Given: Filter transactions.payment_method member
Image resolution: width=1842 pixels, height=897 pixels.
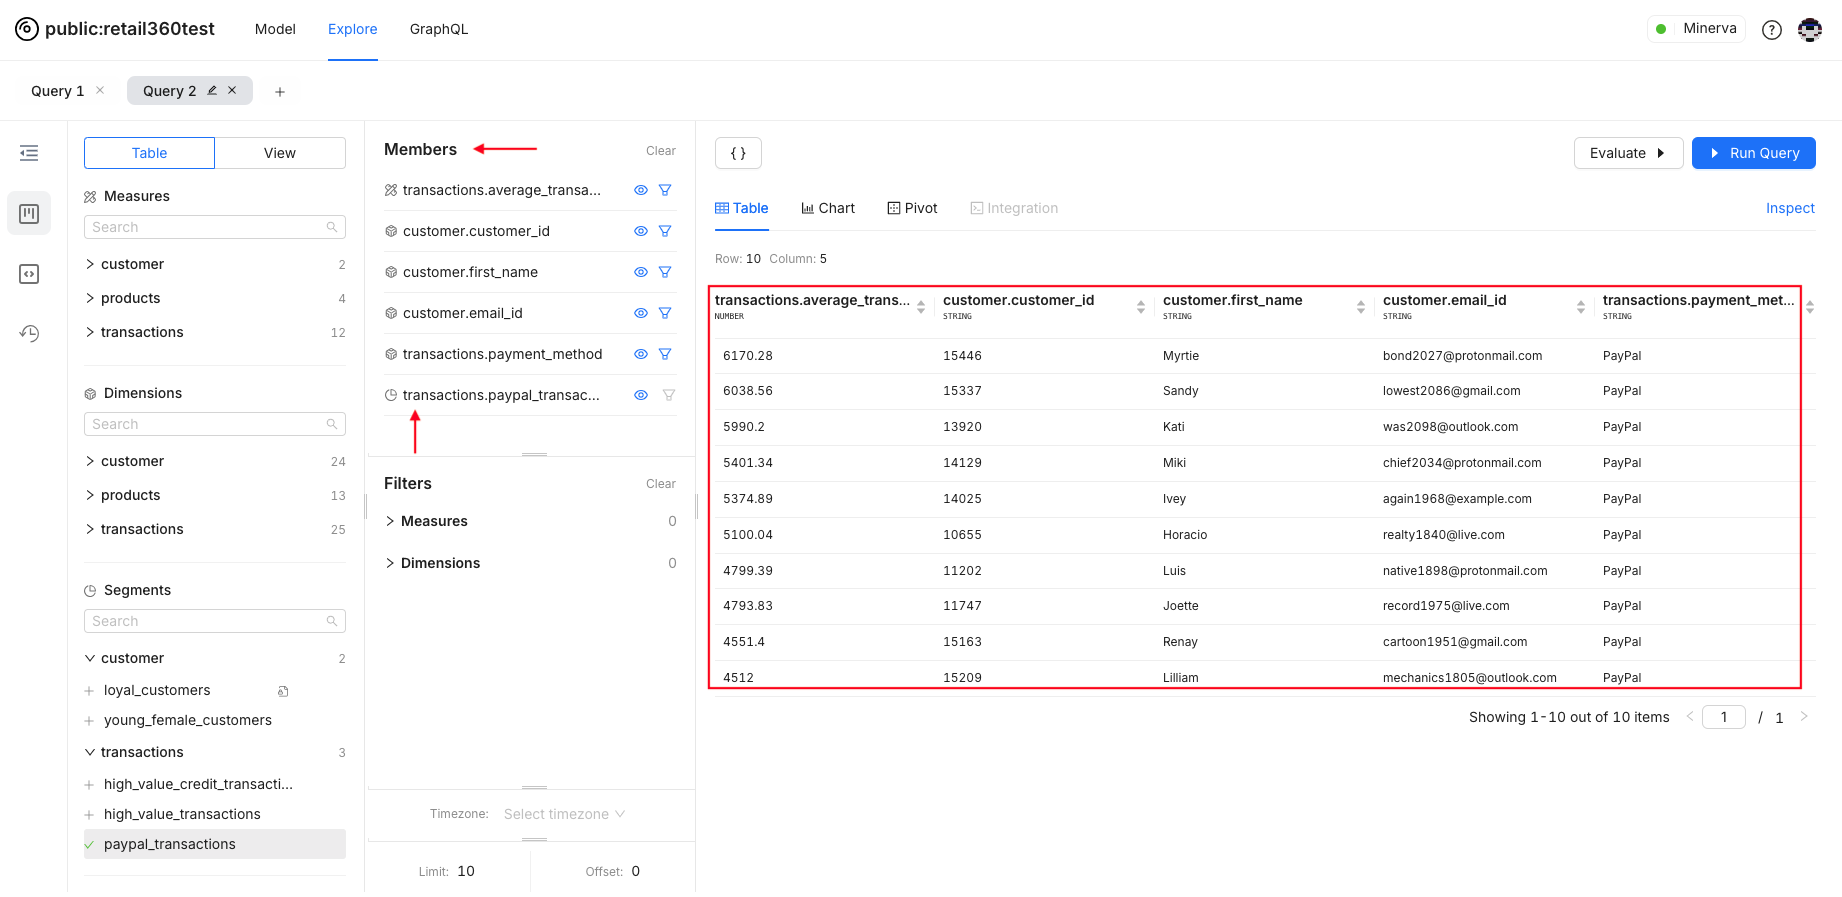Looking at the screenshot, I should tap(665, 354).
